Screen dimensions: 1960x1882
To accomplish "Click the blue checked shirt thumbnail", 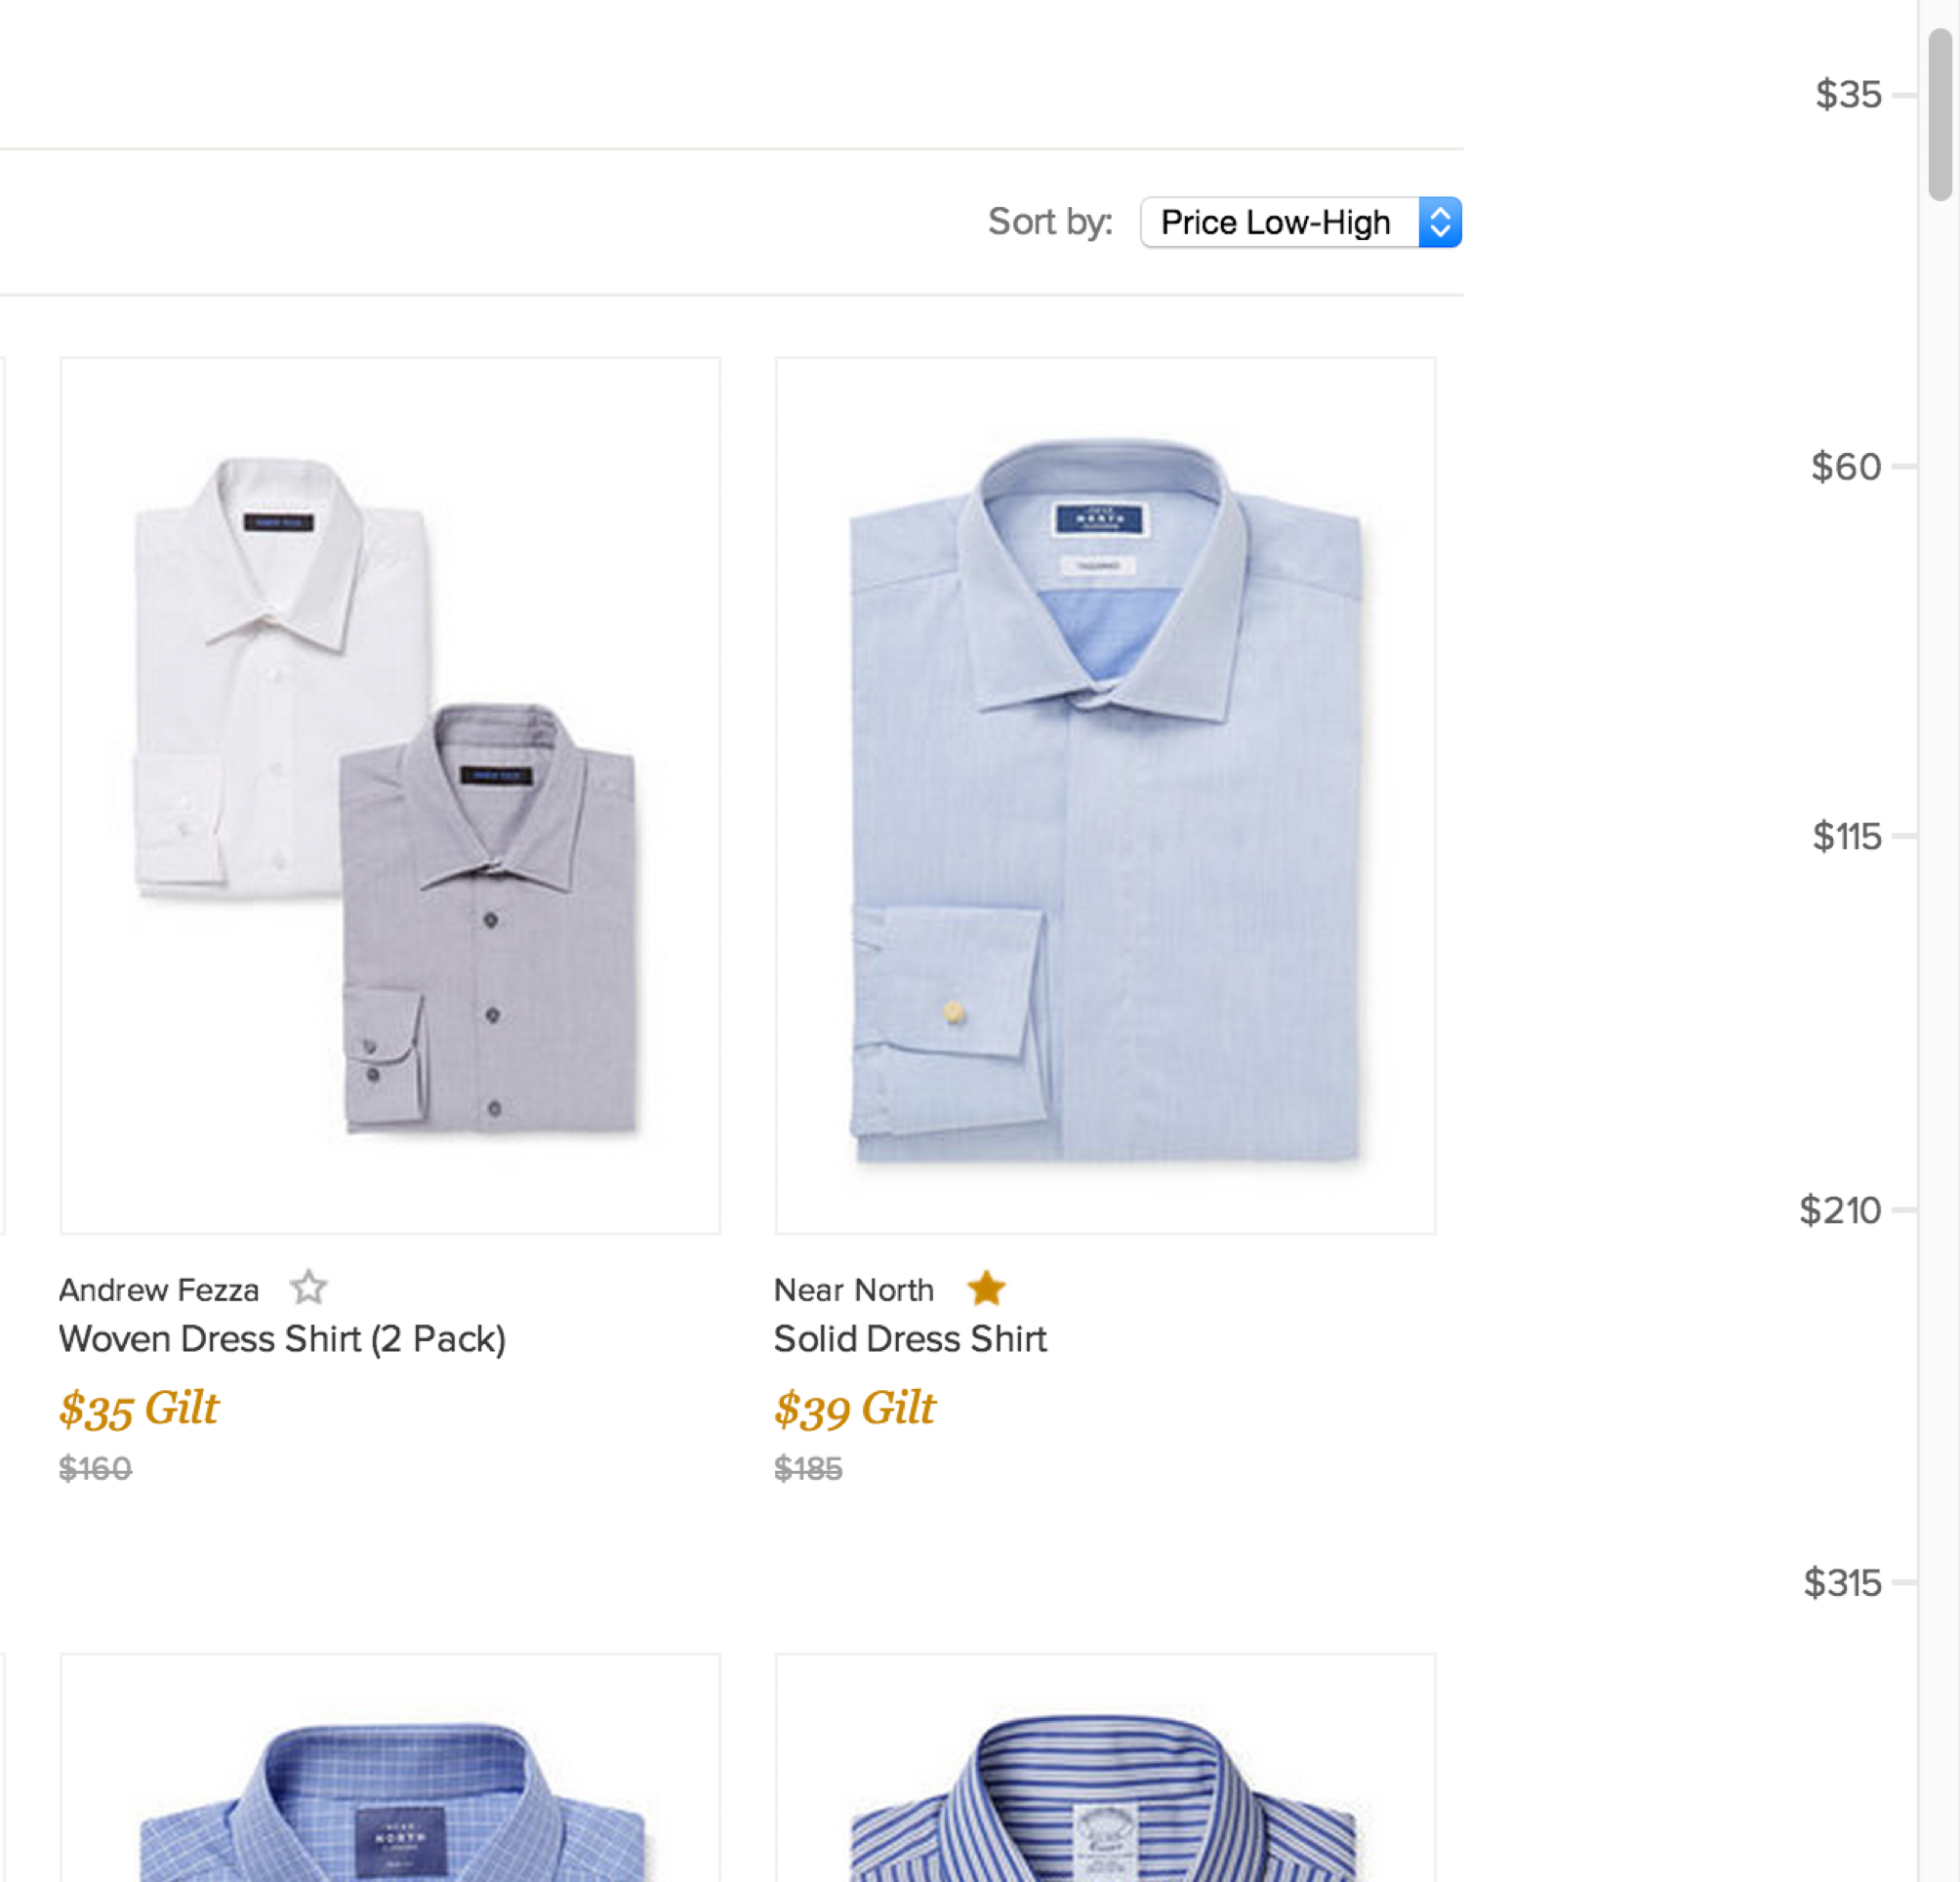I will pyautogui.click(x=389, y=1790).
